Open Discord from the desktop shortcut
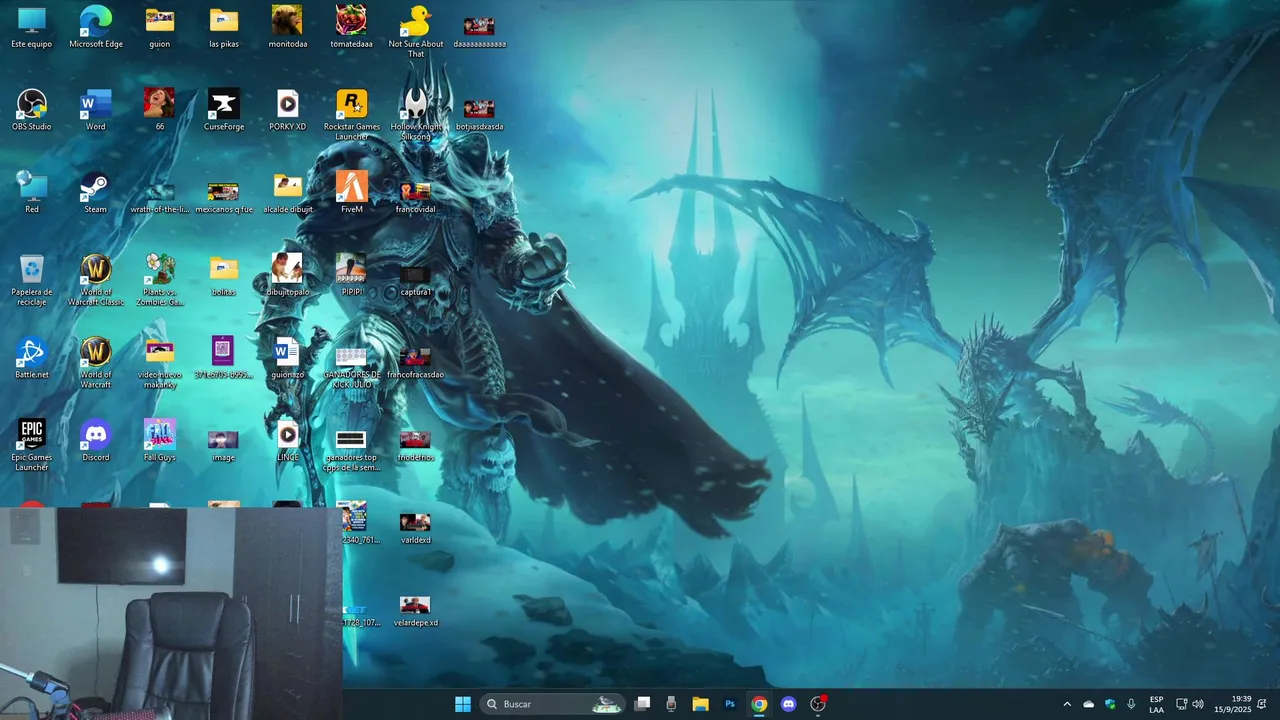The height and width of the screenshot is (720, 1280). tap(96, 441)
